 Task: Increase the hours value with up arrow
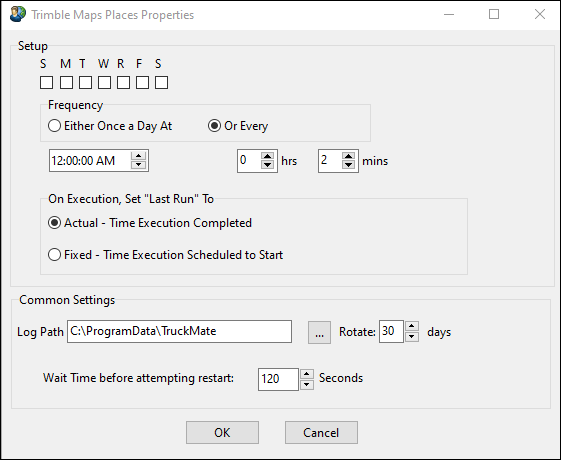pyautogui.click(x=267, y=156)
